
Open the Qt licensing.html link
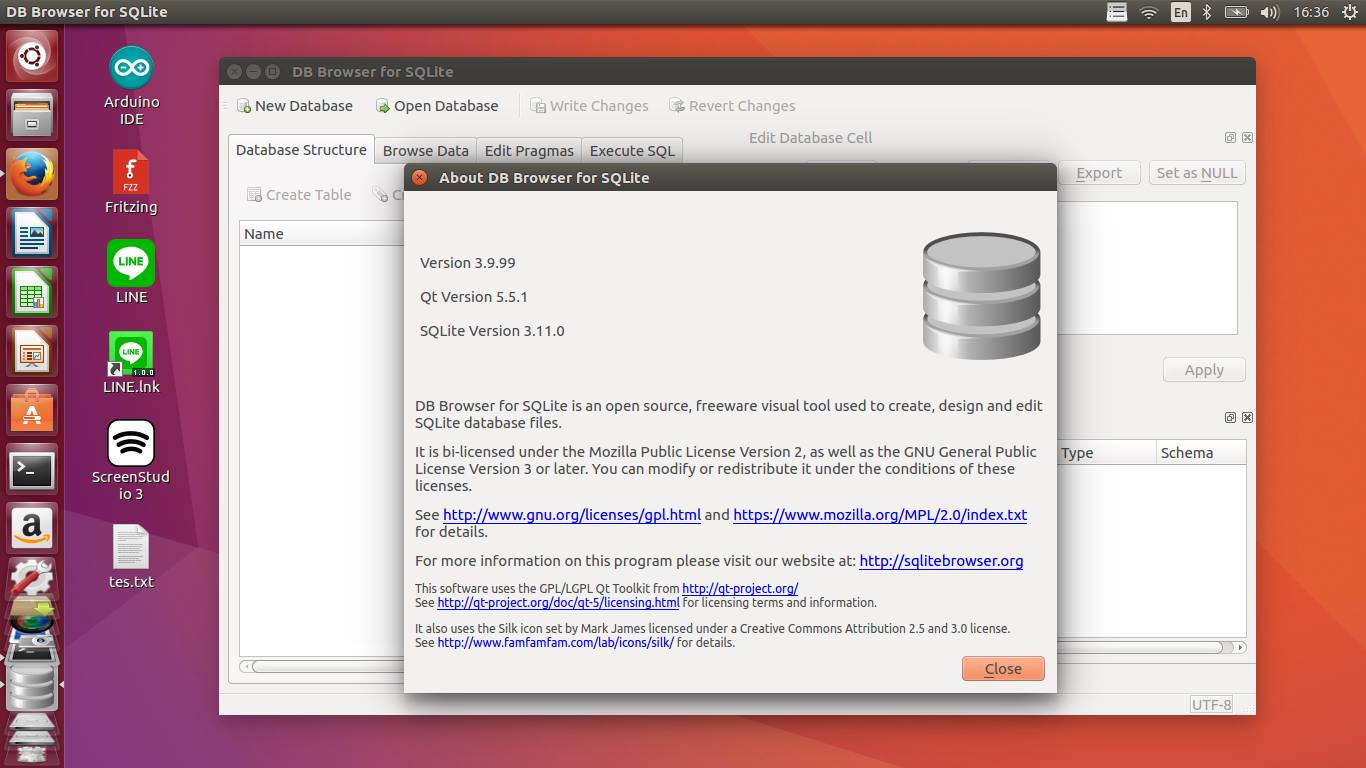[558, 603]
